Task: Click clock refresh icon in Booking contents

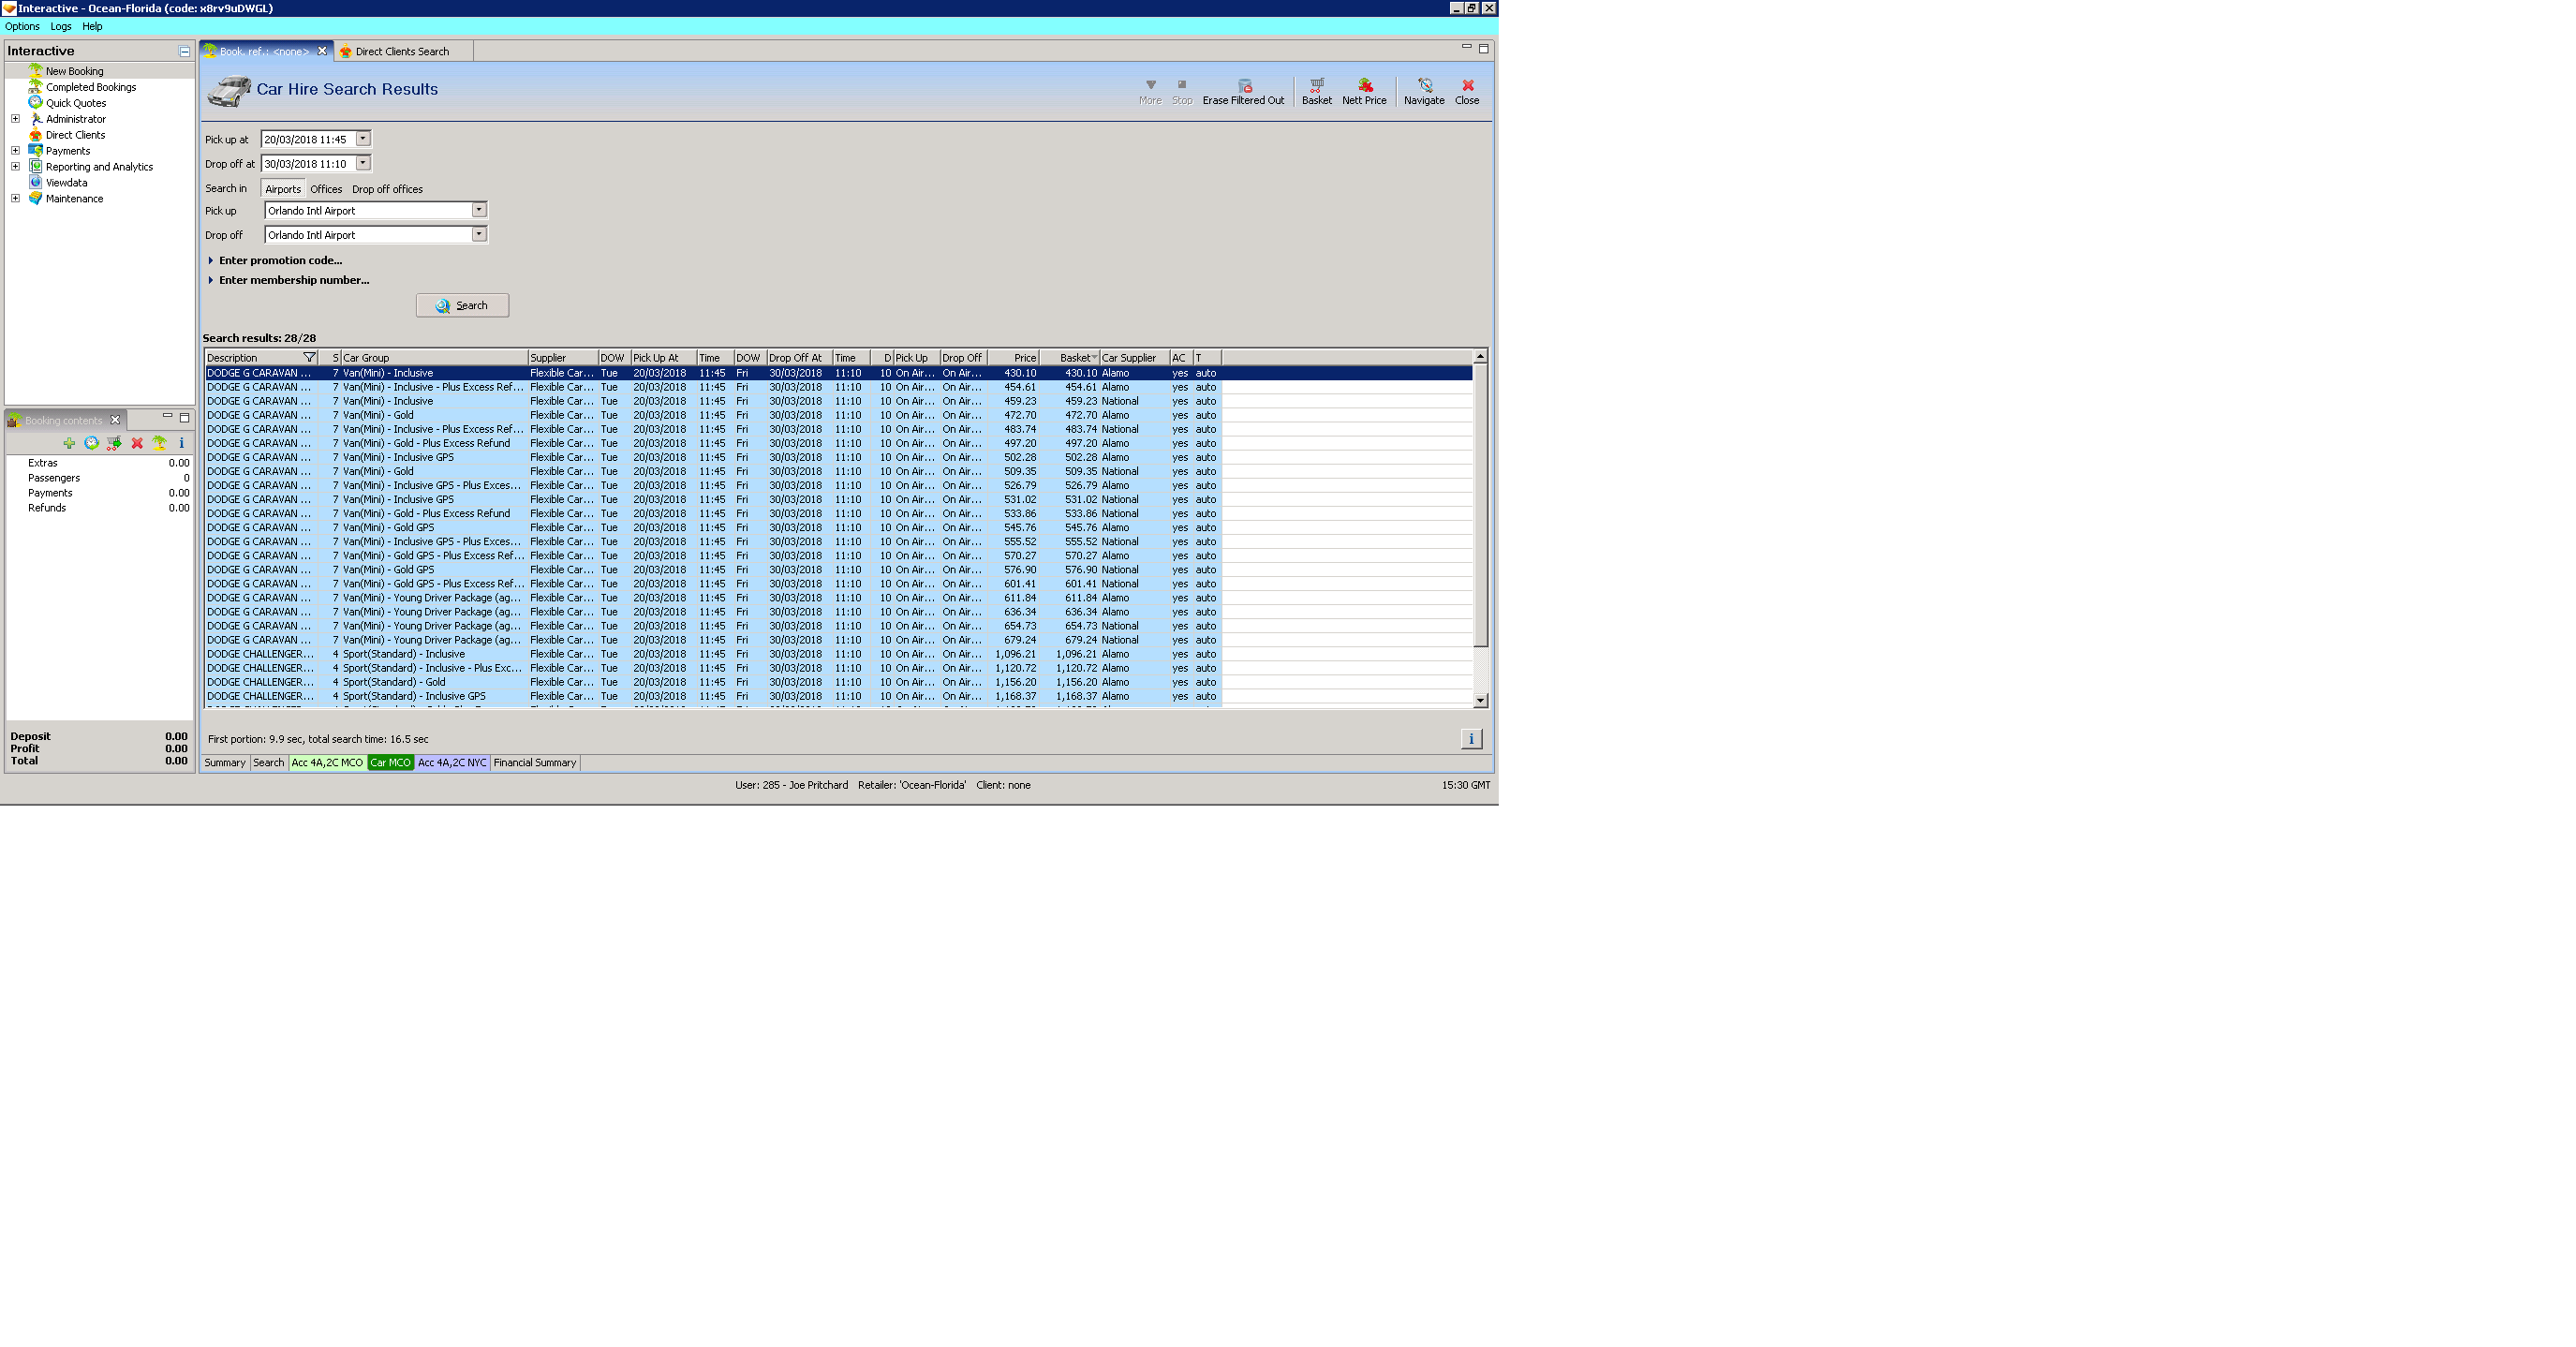Action: (91, 443)
